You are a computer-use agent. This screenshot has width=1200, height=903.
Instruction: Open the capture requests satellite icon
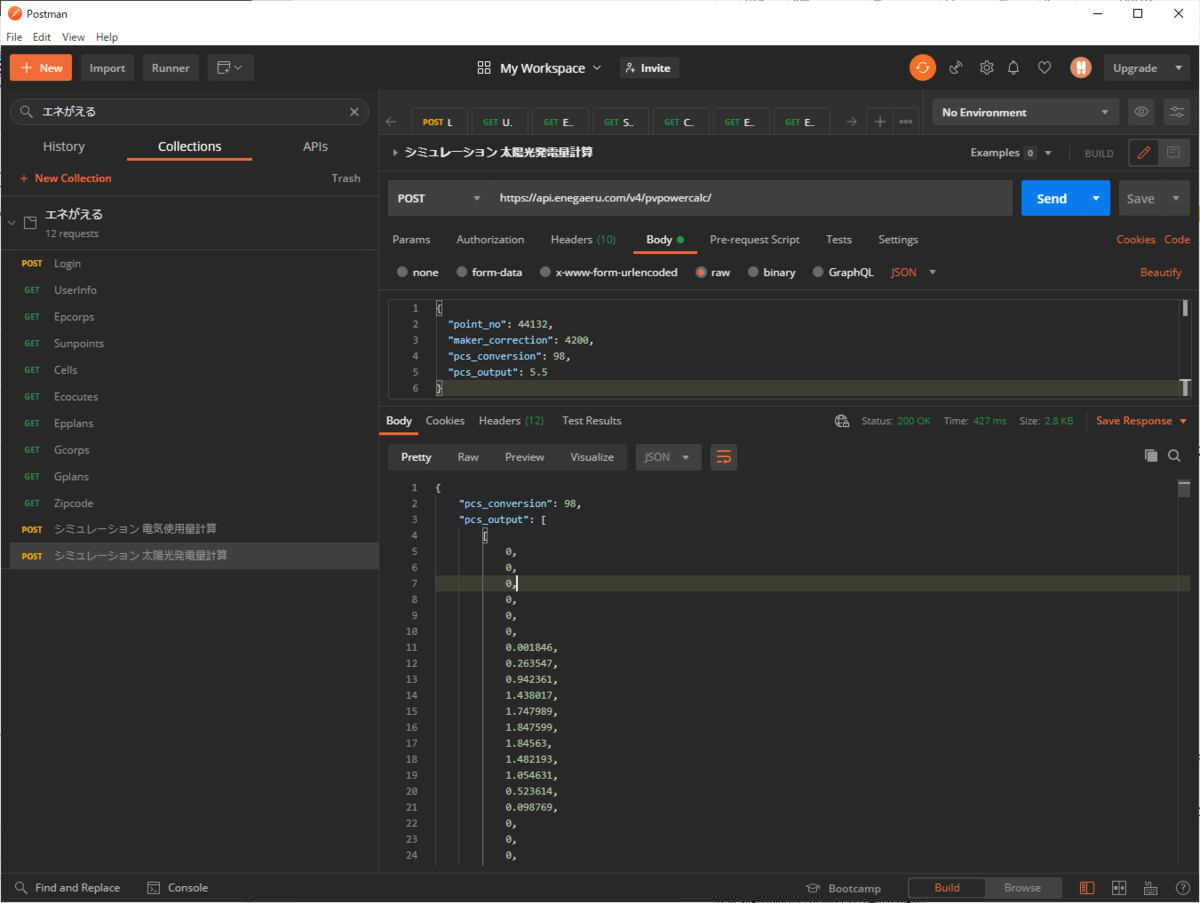coord(956,68)
